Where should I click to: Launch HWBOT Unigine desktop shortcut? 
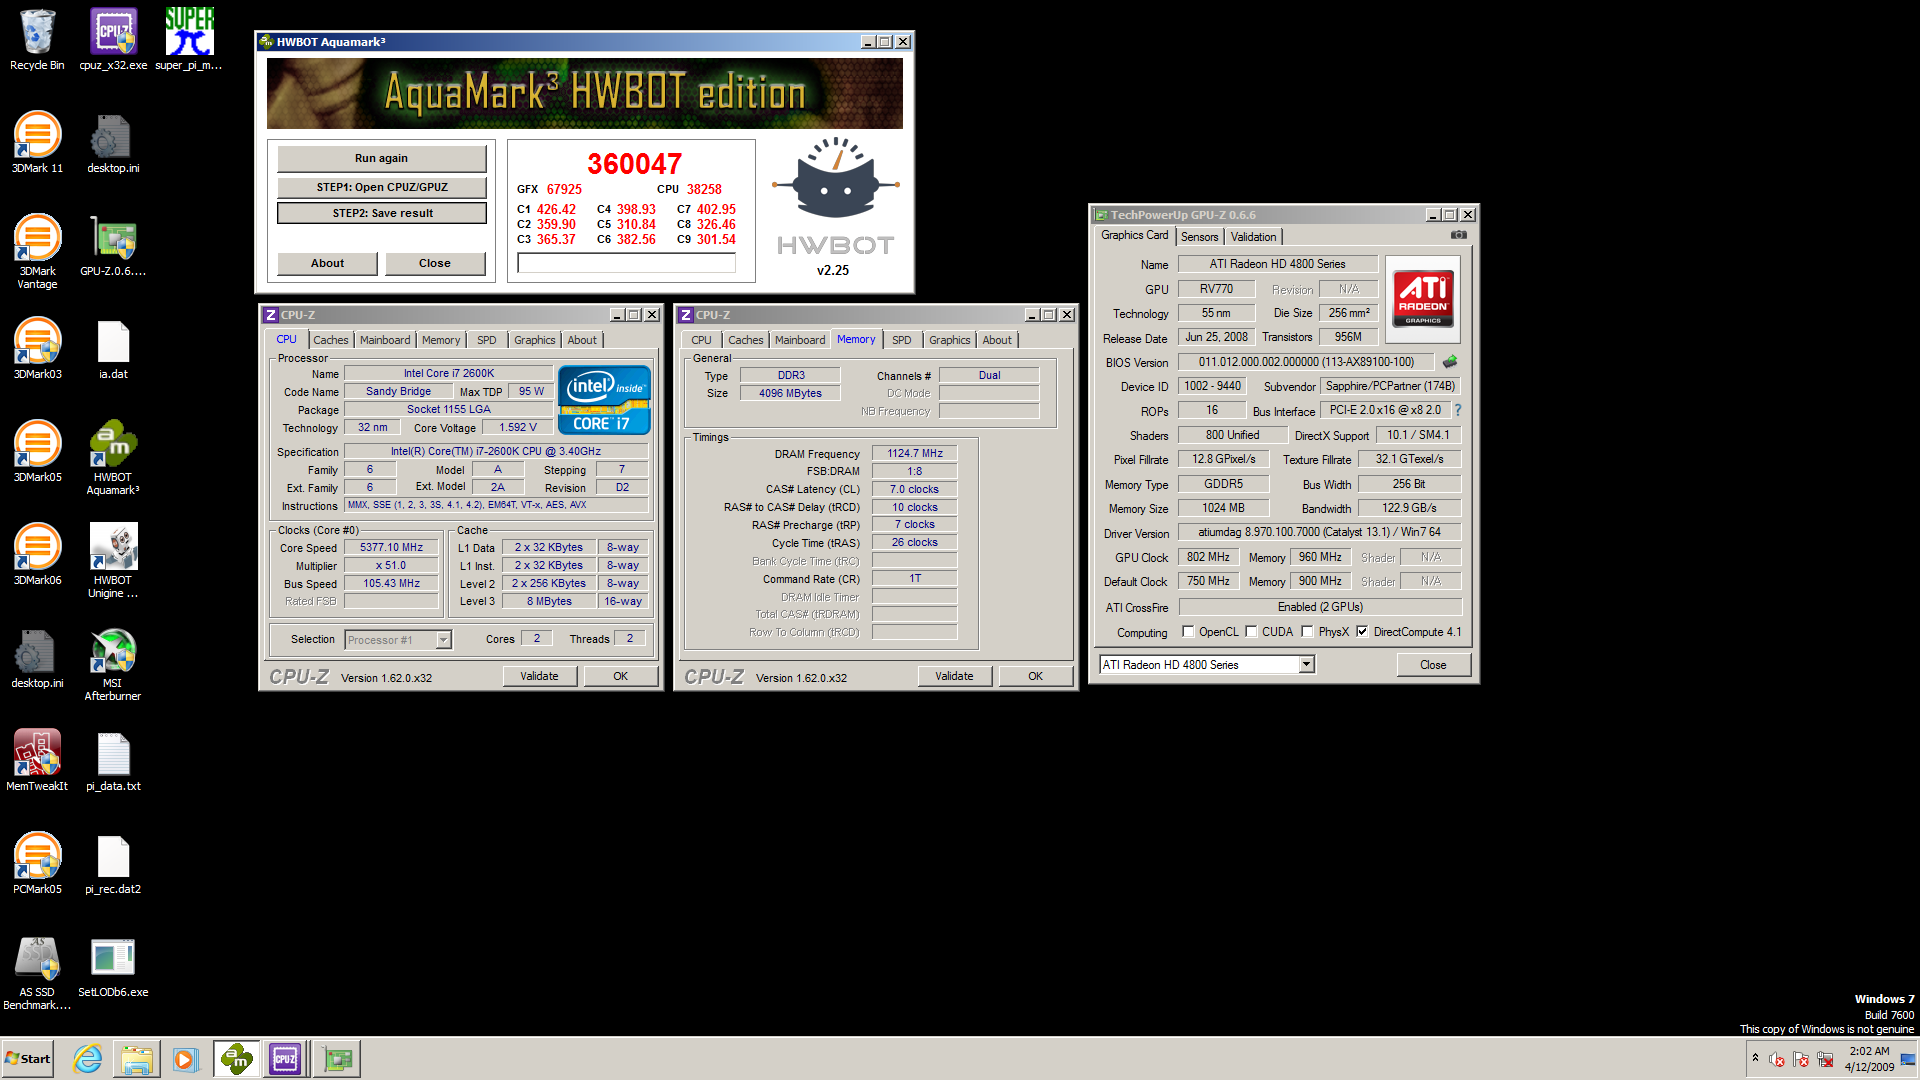pos(113,561)
